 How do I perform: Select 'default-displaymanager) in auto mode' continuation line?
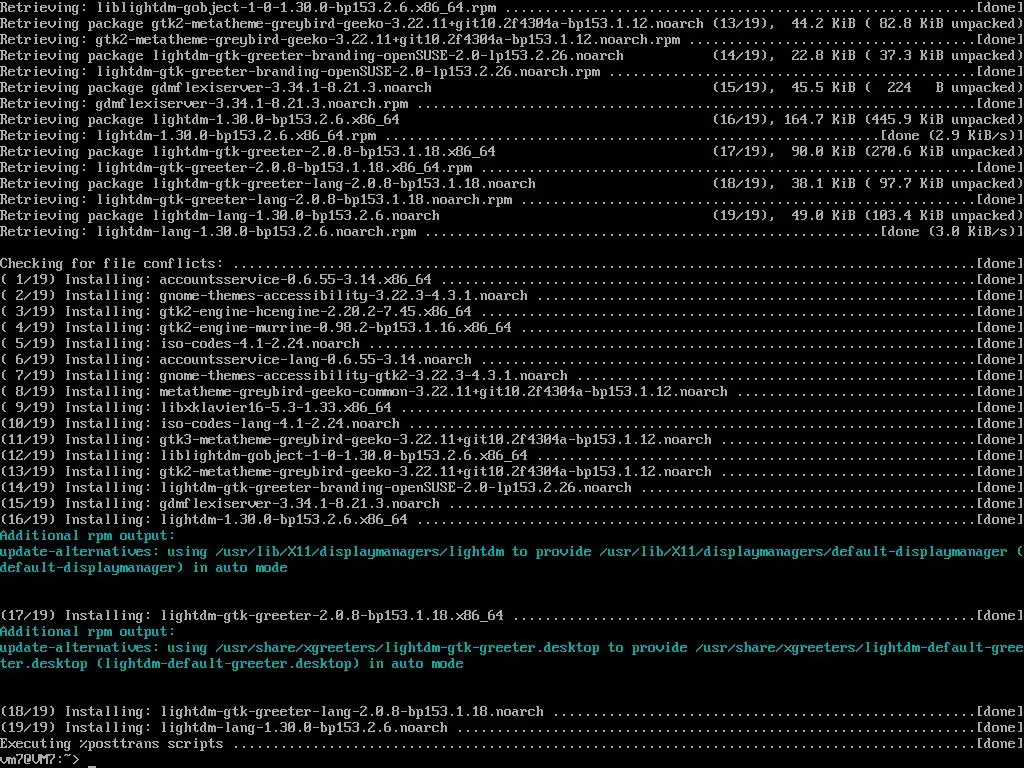144,568
